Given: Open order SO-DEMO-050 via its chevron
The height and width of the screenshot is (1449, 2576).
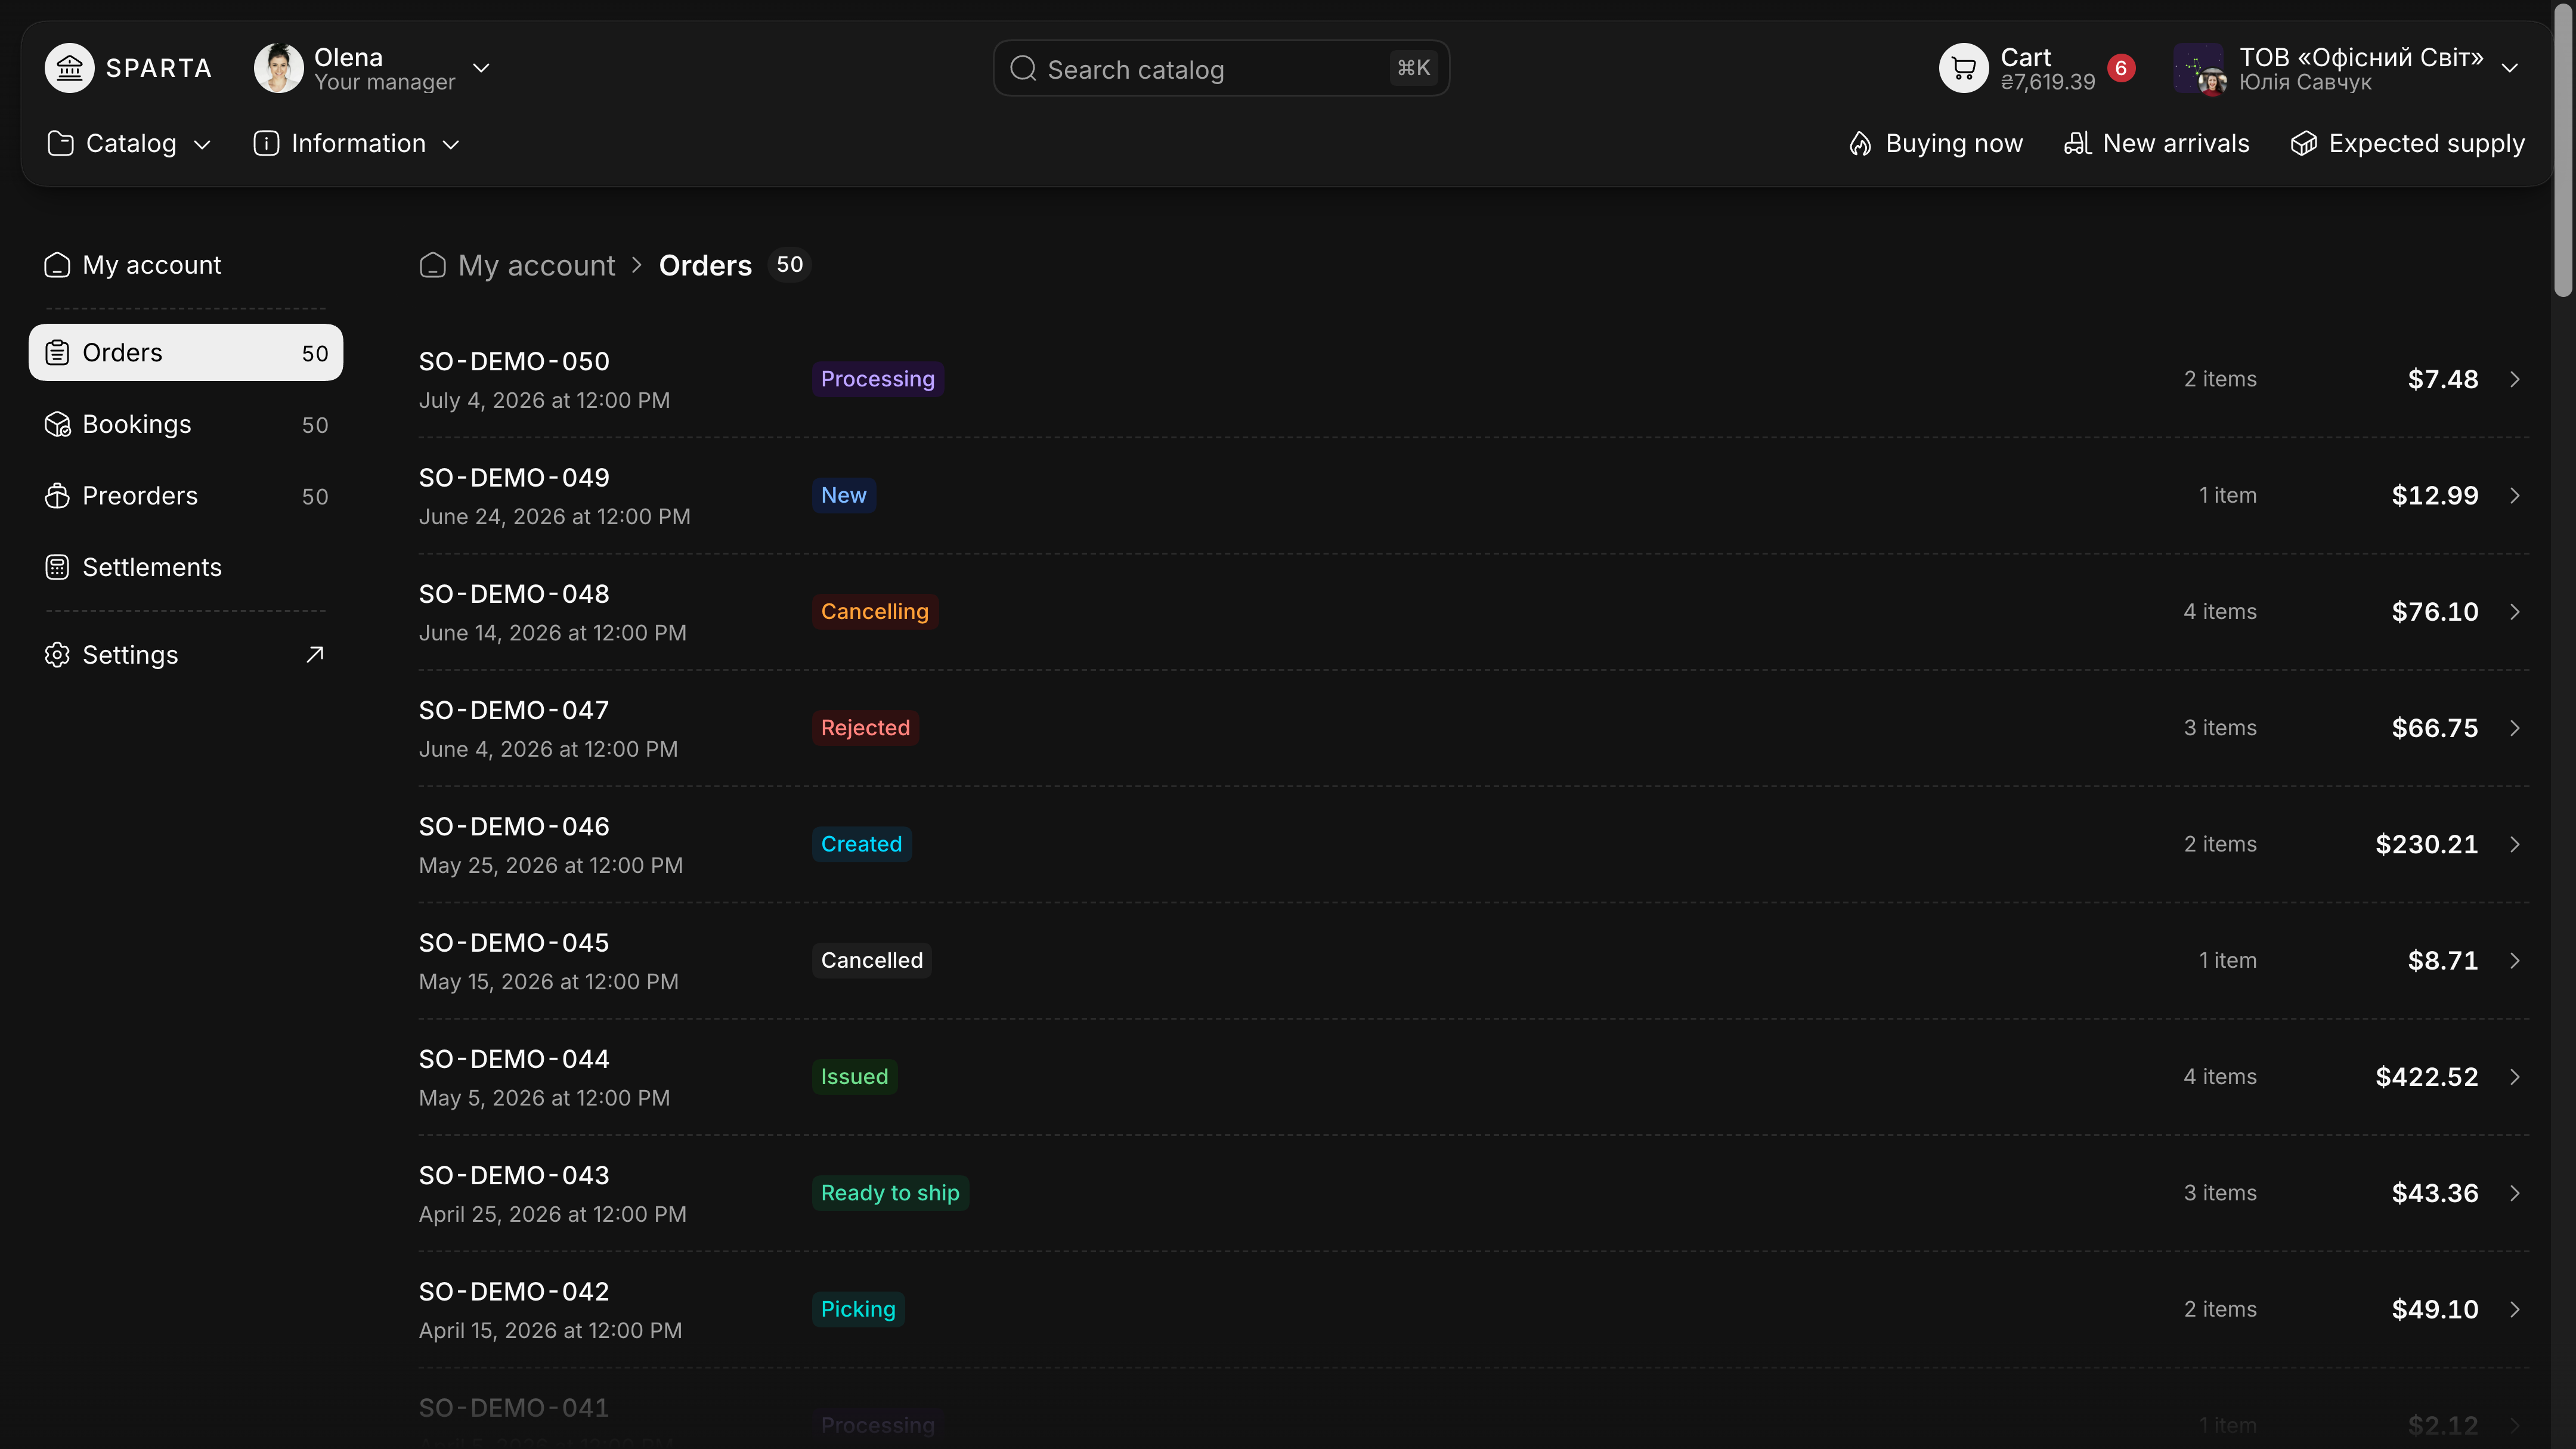Looking at the screenshot, I should pos(2514,379).
